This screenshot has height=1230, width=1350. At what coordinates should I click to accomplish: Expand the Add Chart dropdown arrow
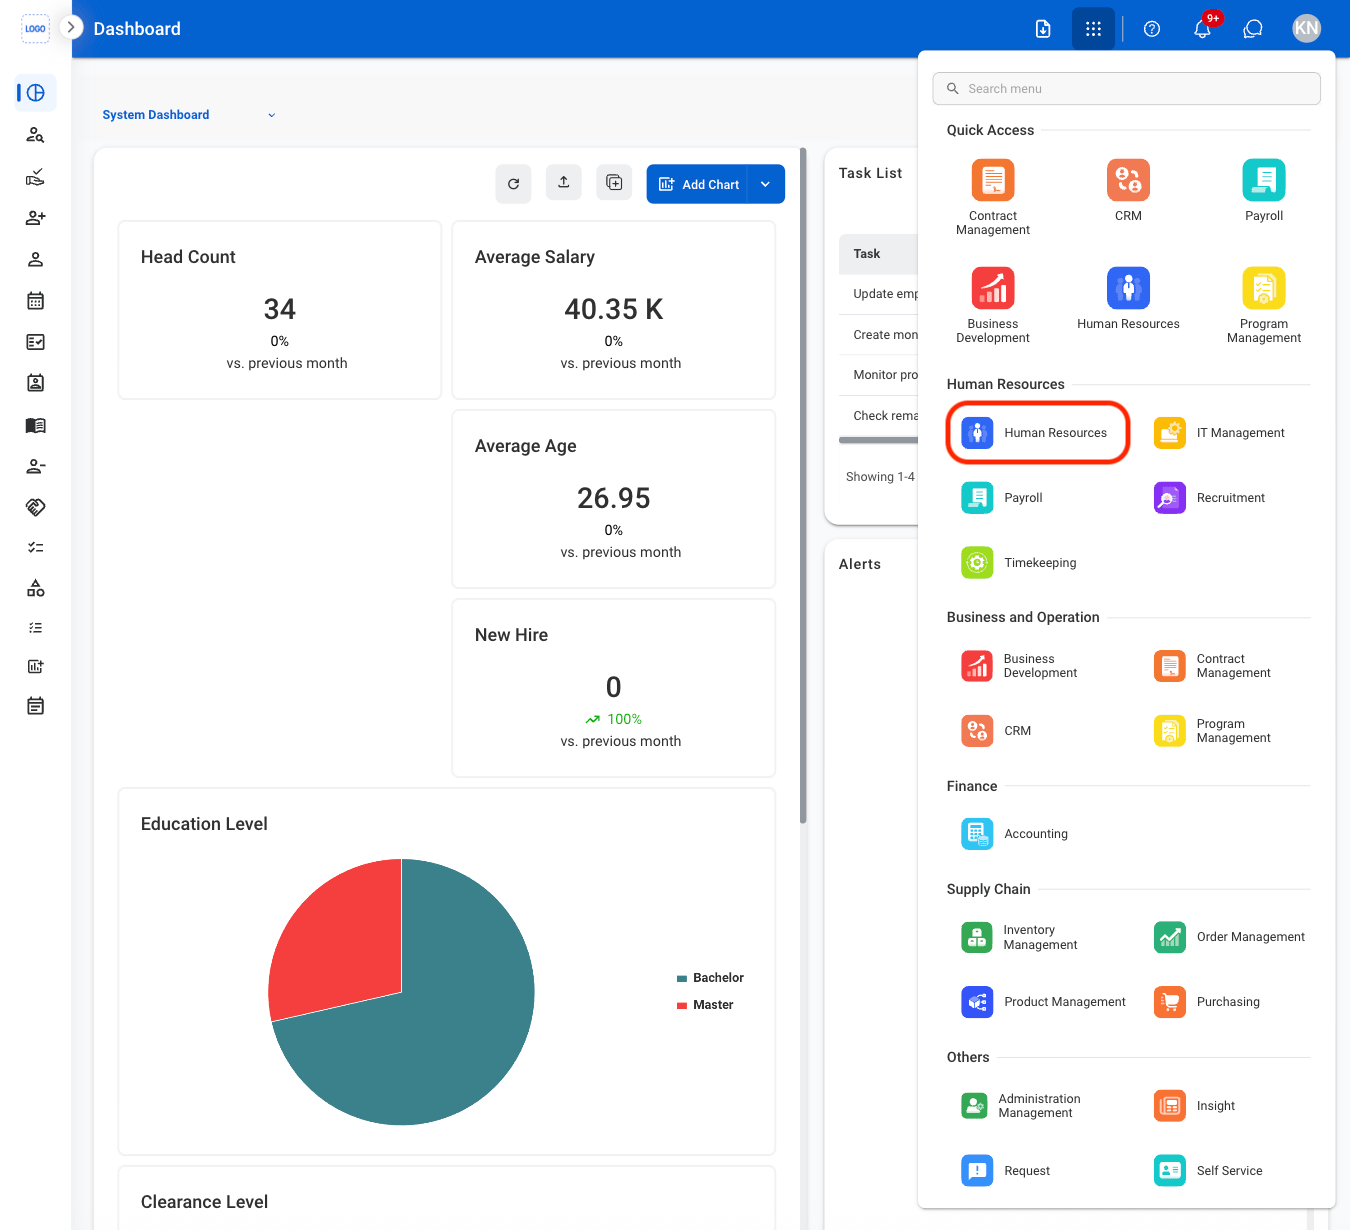pos(766,184)
